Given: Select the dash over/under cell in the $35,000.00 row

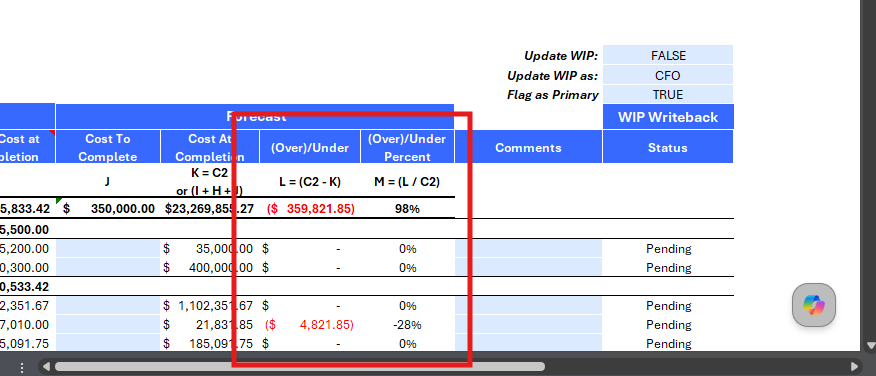Looking at the screenshot, I should pos(310,249).
